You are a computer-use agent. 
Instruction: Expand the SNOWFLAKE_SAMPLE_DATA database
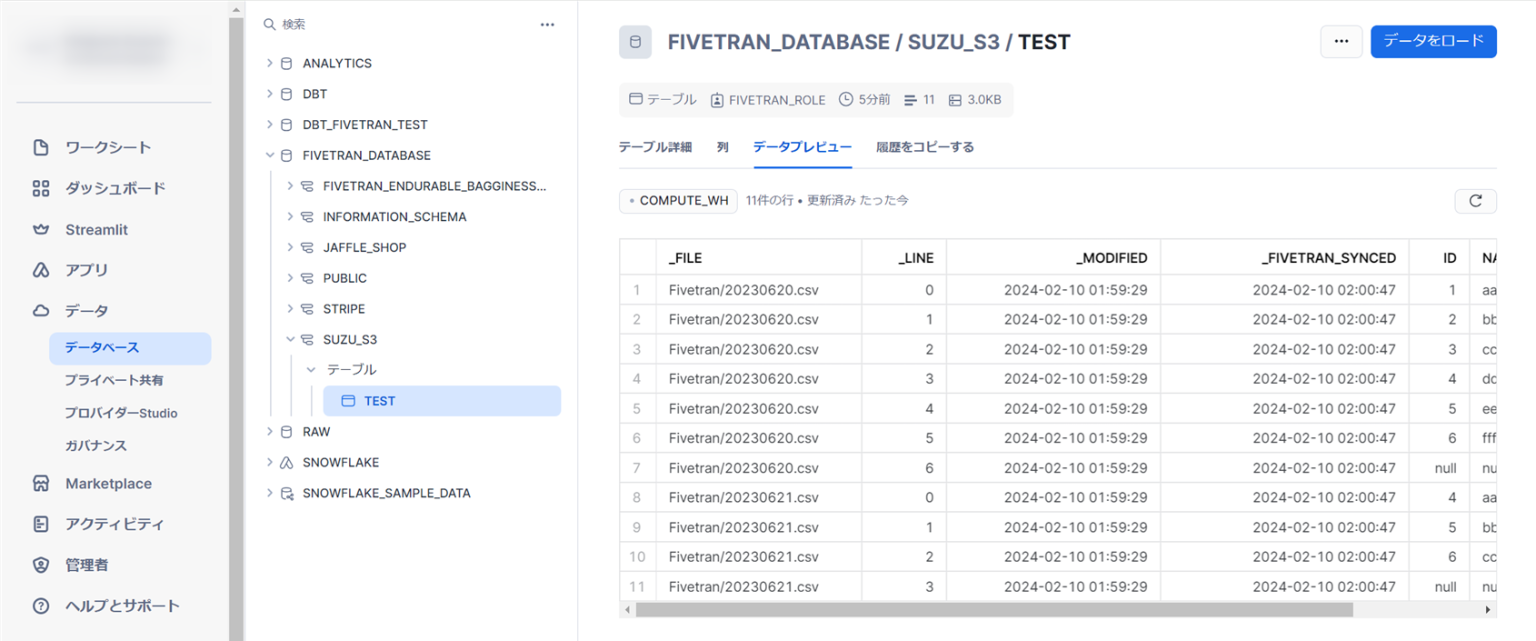pyautogui.click(x=268, y=492)
